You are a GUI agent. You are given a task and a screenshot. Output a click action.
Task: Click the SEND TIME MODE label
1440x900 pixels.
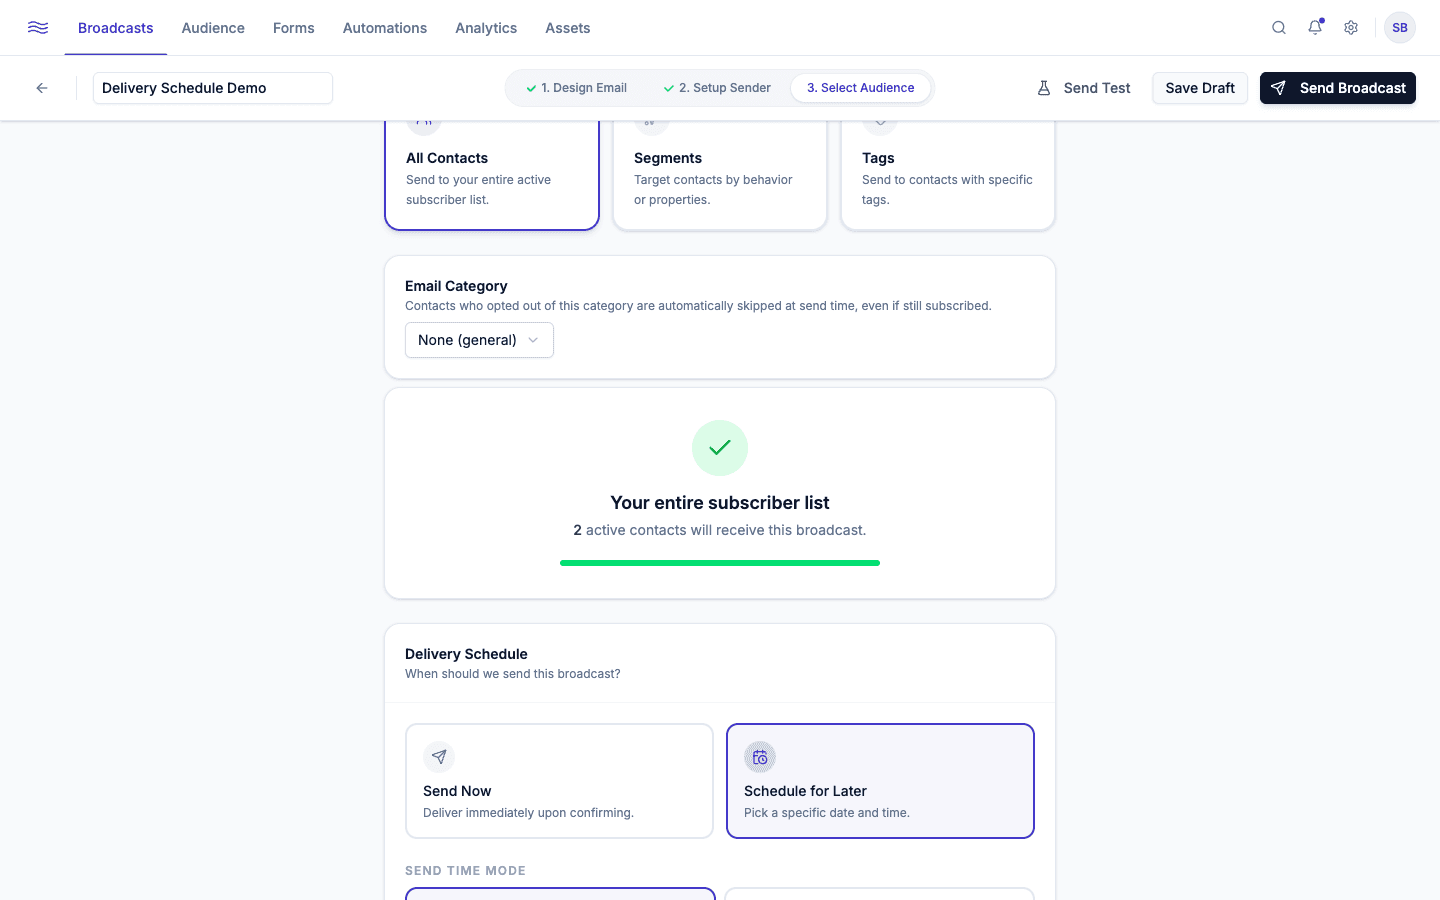[x=465, y=871]
